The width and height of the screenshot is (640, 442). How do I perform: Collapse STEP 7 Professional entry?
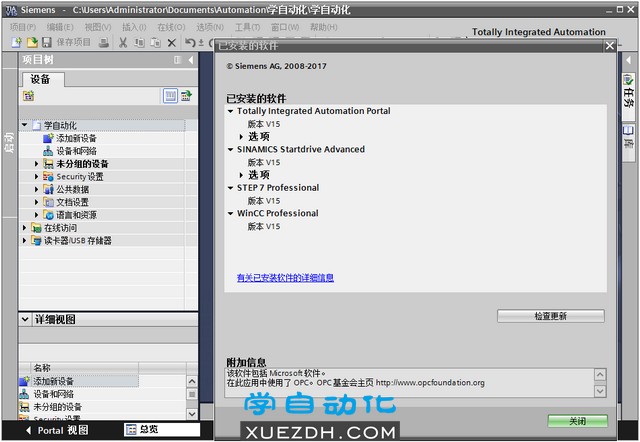[x=231, y=188]
